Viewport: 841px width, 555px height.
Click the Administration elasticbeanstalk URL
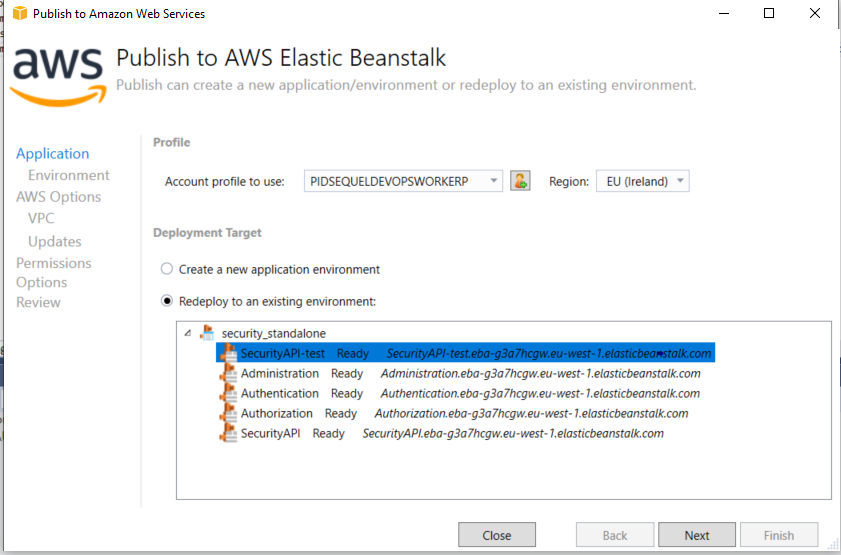click(541, 373)
